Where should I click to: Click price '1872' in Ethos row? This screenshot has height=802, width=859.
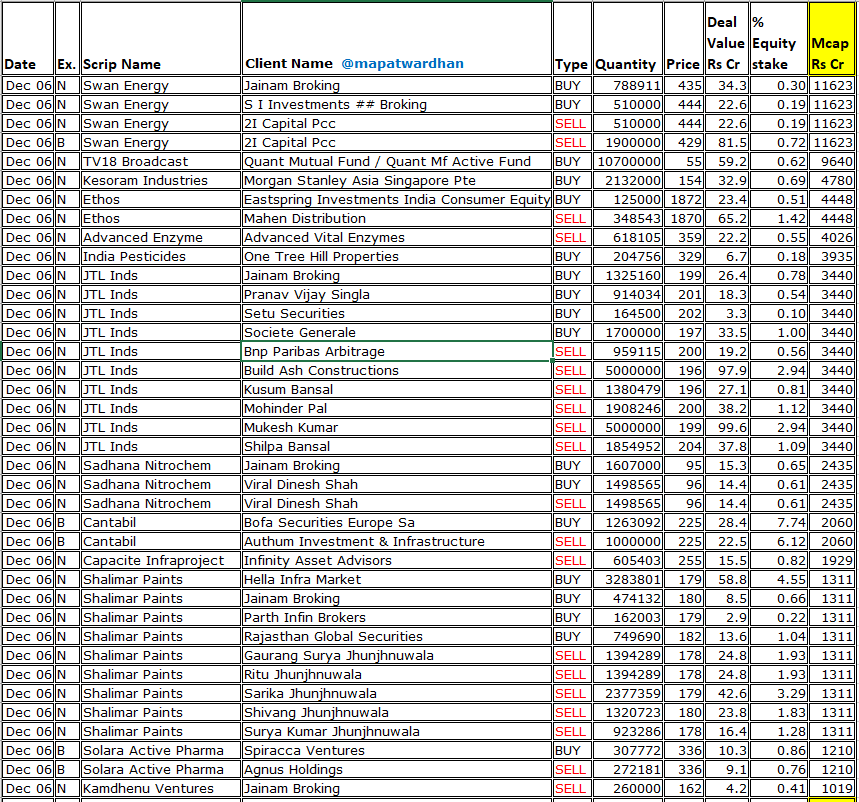pyautogui.click(x=684, y=199)
